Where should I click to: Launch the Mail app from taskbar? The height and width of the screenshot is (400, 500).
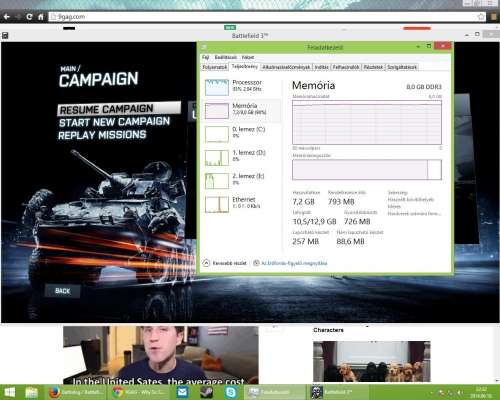point(182,392)
